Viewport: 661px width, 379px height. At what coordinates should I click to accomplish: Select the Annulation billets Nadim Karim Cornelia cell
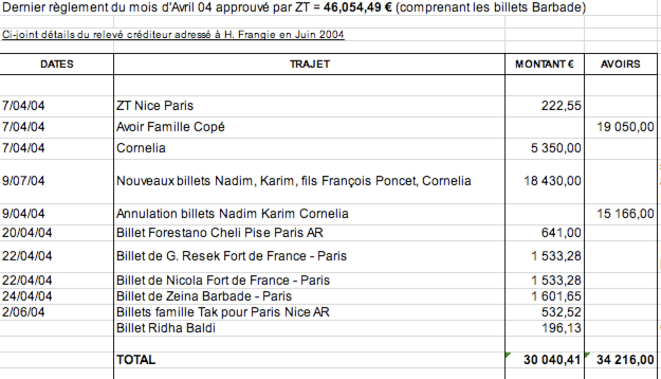(x=309, y=214)
